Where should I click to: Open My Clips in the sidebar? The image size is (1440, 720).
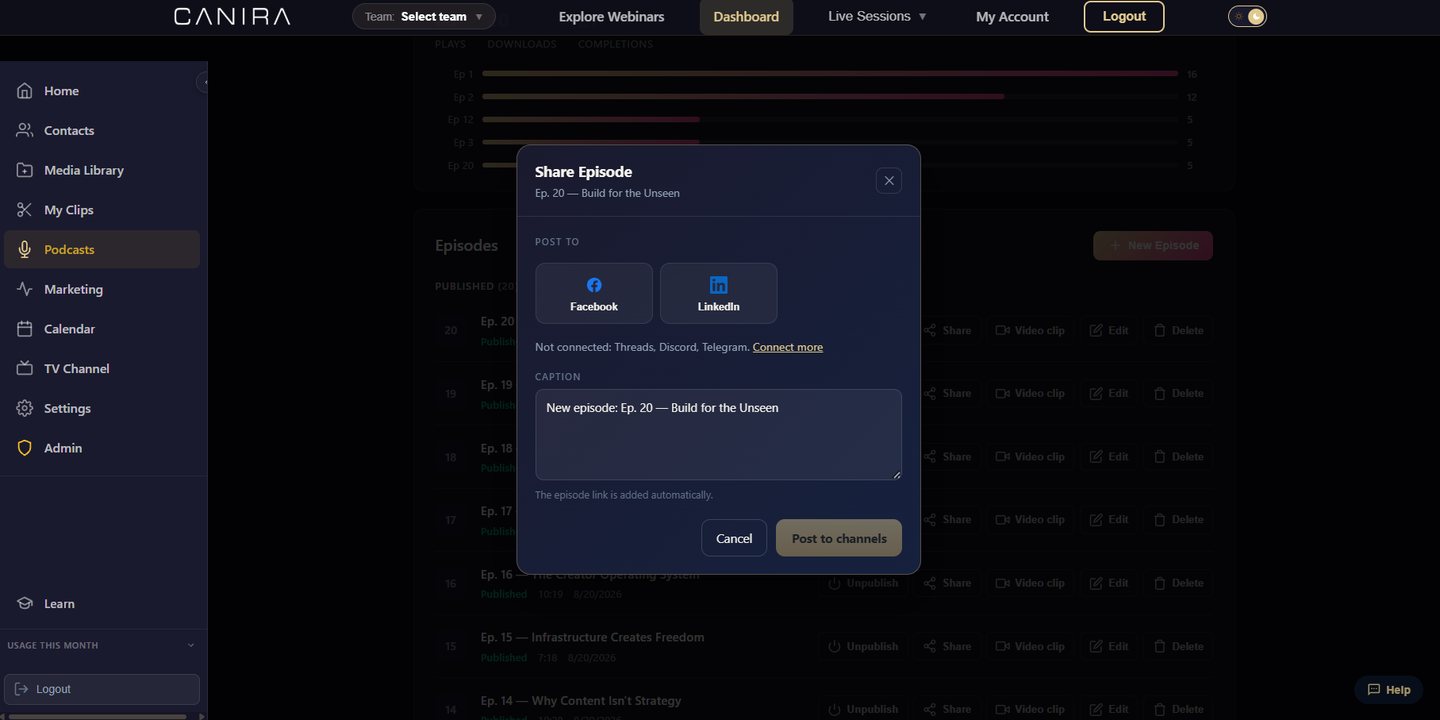click(102, 210)
